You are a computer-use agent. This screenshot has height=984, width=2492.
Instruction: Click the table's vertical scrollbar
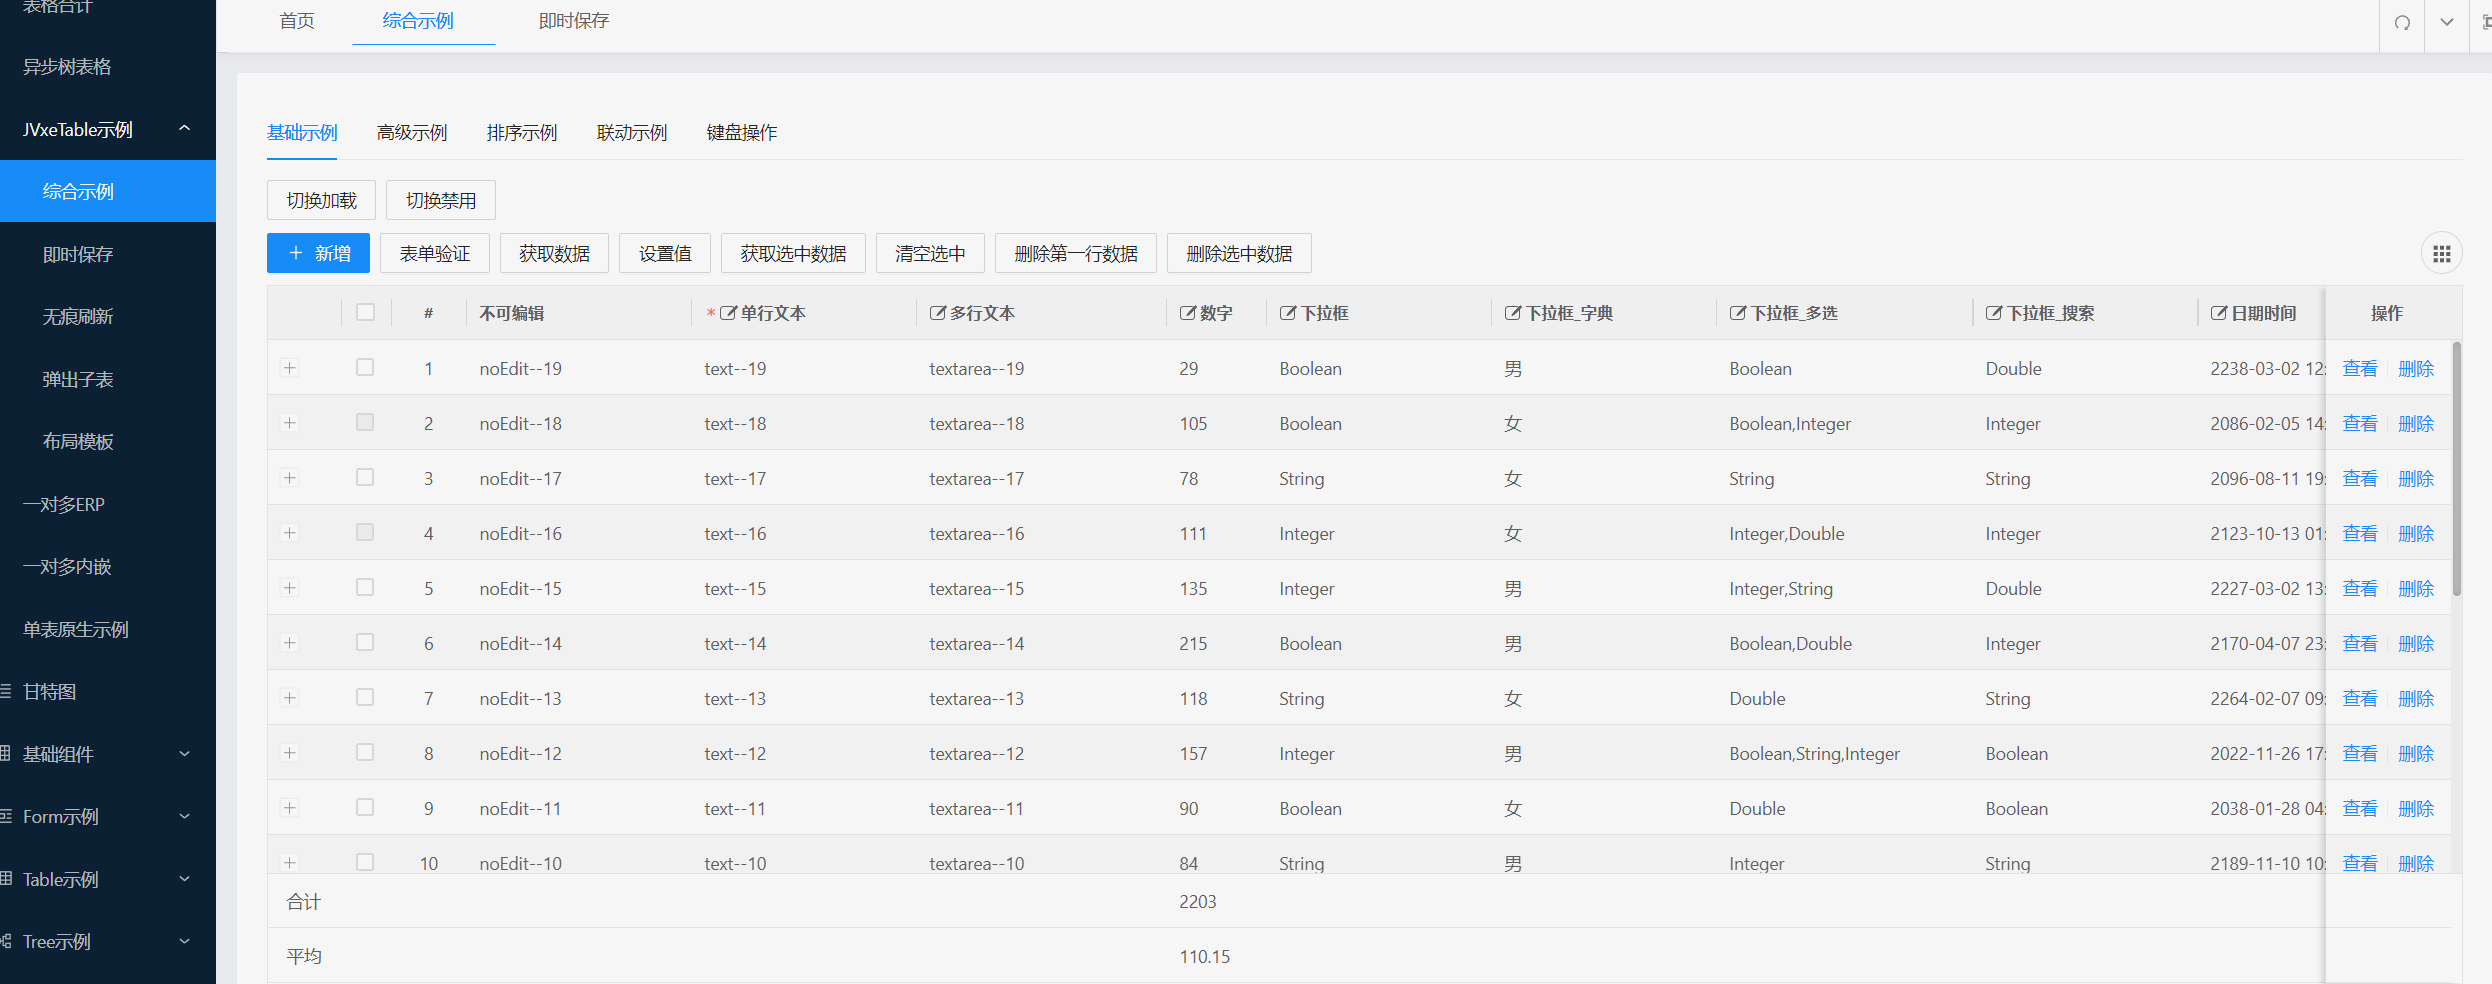click(x=2456, y=470)
